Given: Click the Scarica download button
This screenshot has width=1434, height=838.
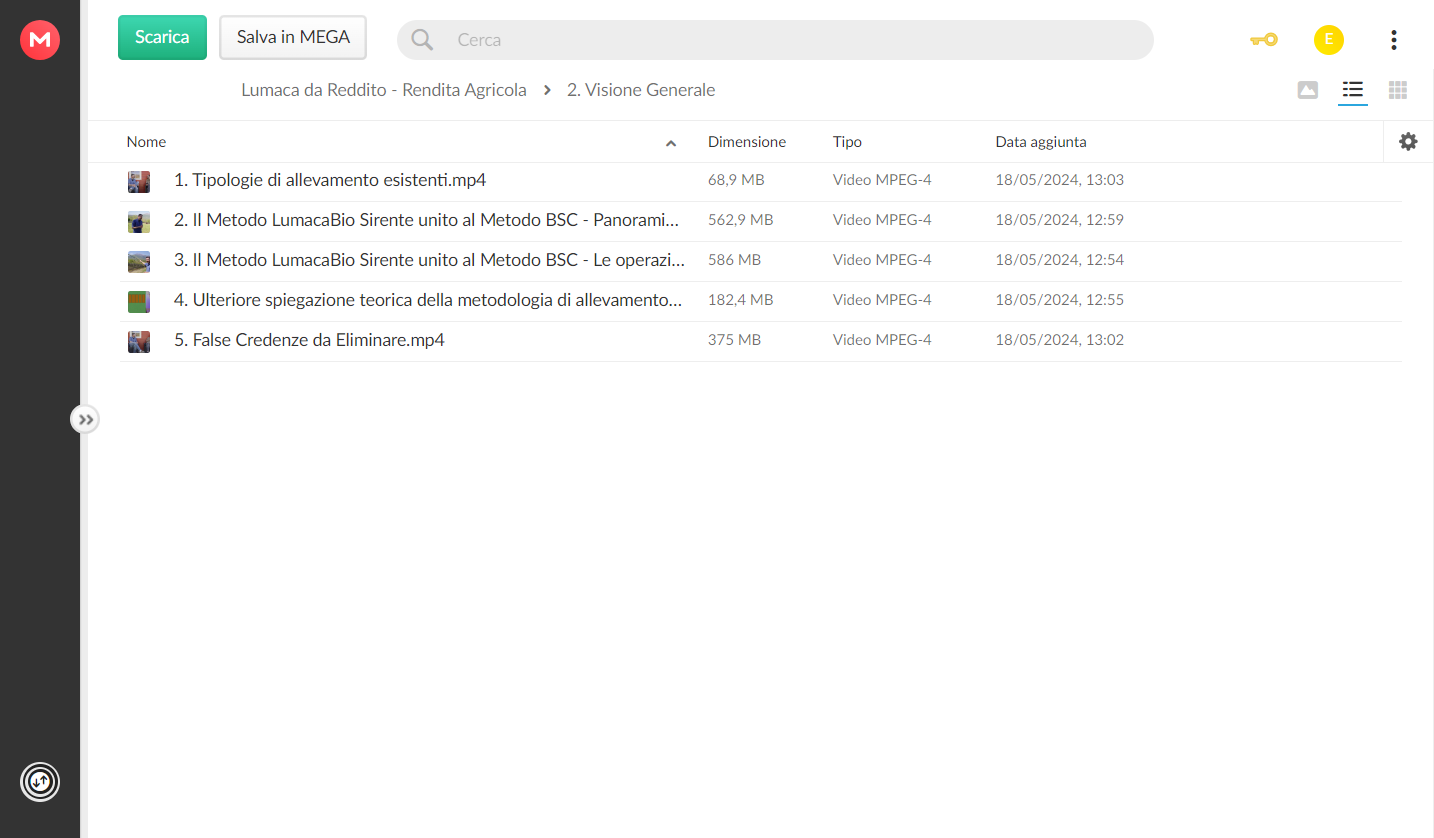Looking at the screenshot, I should pos(162,37).
